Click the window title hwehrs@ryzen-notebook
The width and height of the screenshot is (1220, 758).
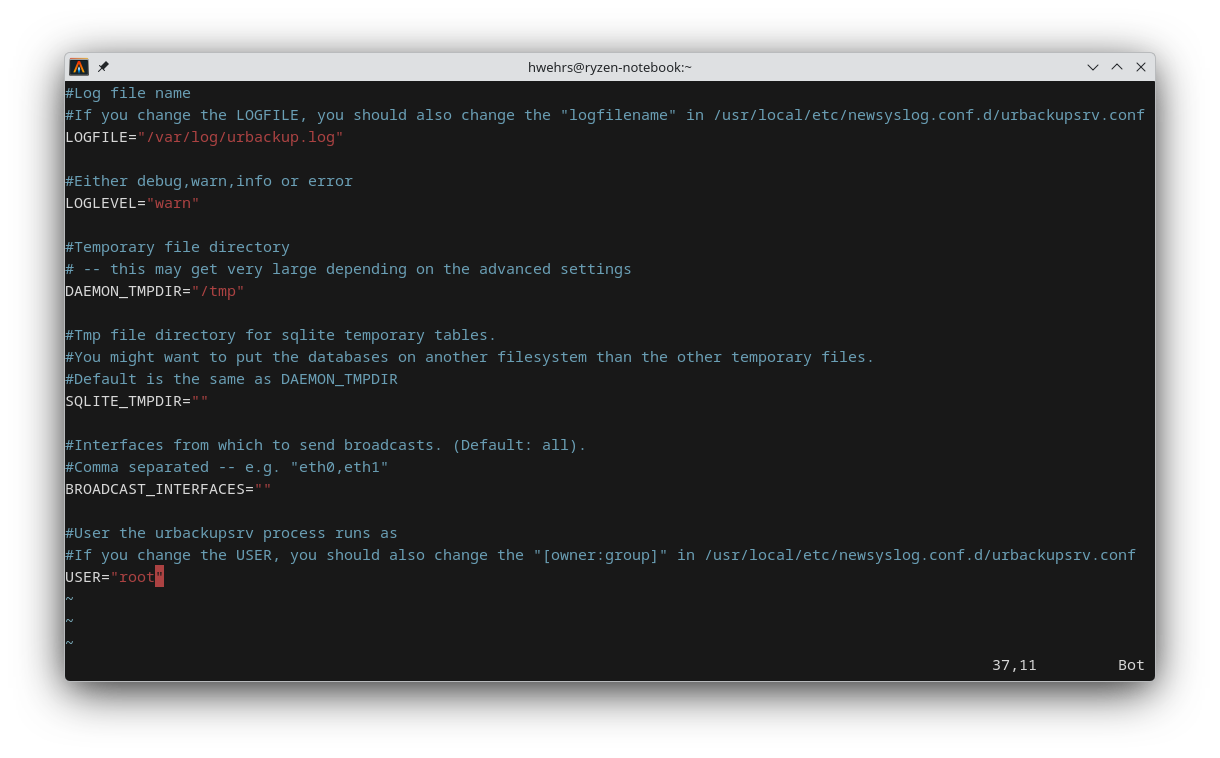point(609,67)
